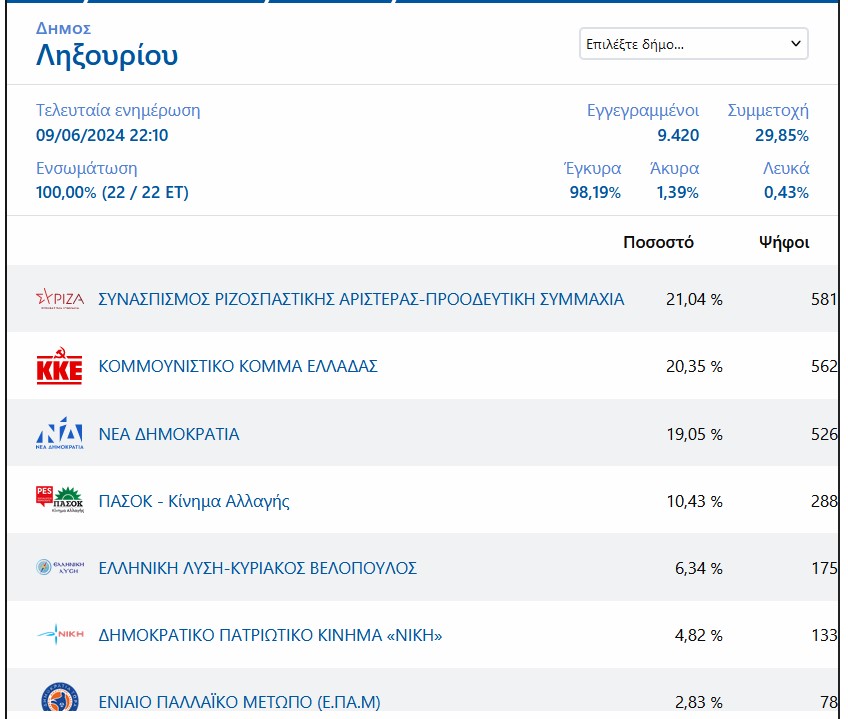
Task: Click the Νέα Δημοκρατία party logo
Action: (x=59, y=433)
